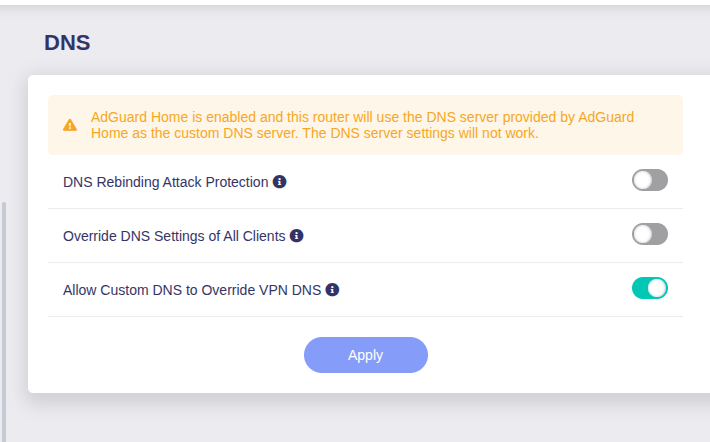
Task: Enable DNS Rebinding Attack Protection toggle
Action: coord(649,180)
